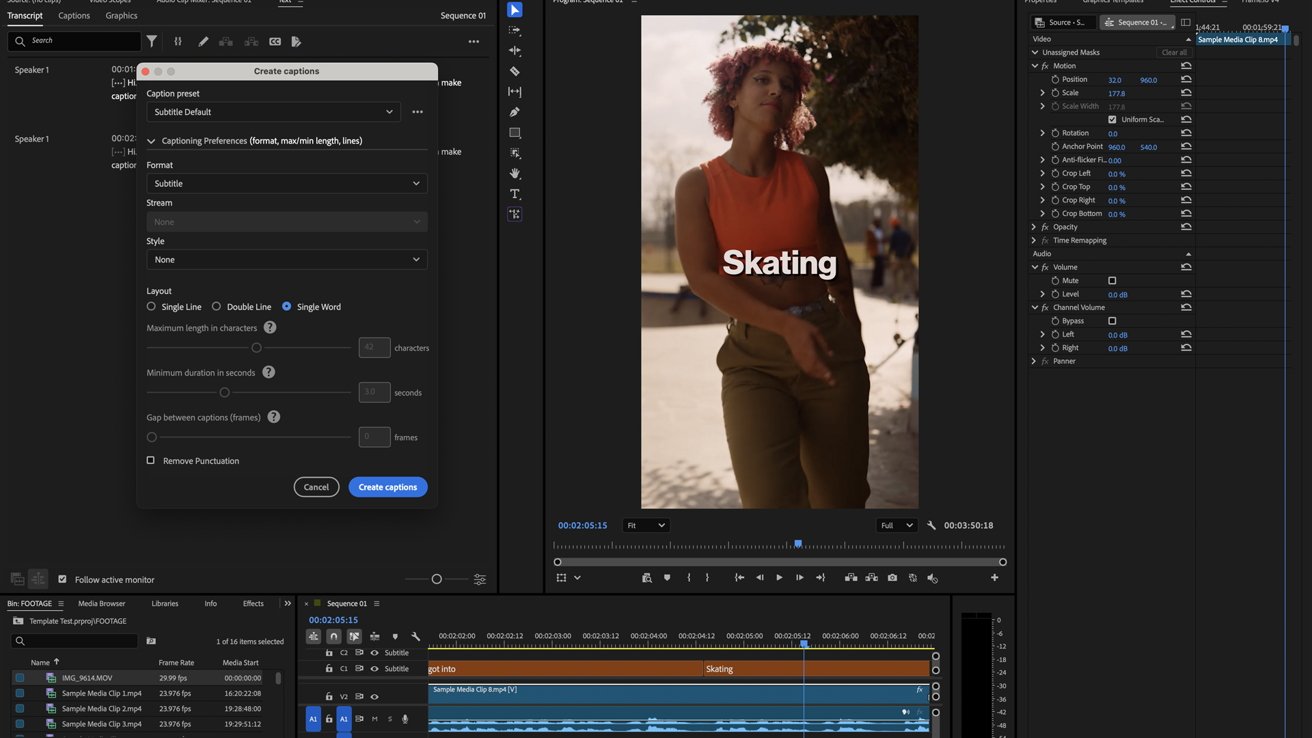Screen dimensions: 1312x738
Task: Open the Style dropdown showing None
Action: (x=287, y=259)
